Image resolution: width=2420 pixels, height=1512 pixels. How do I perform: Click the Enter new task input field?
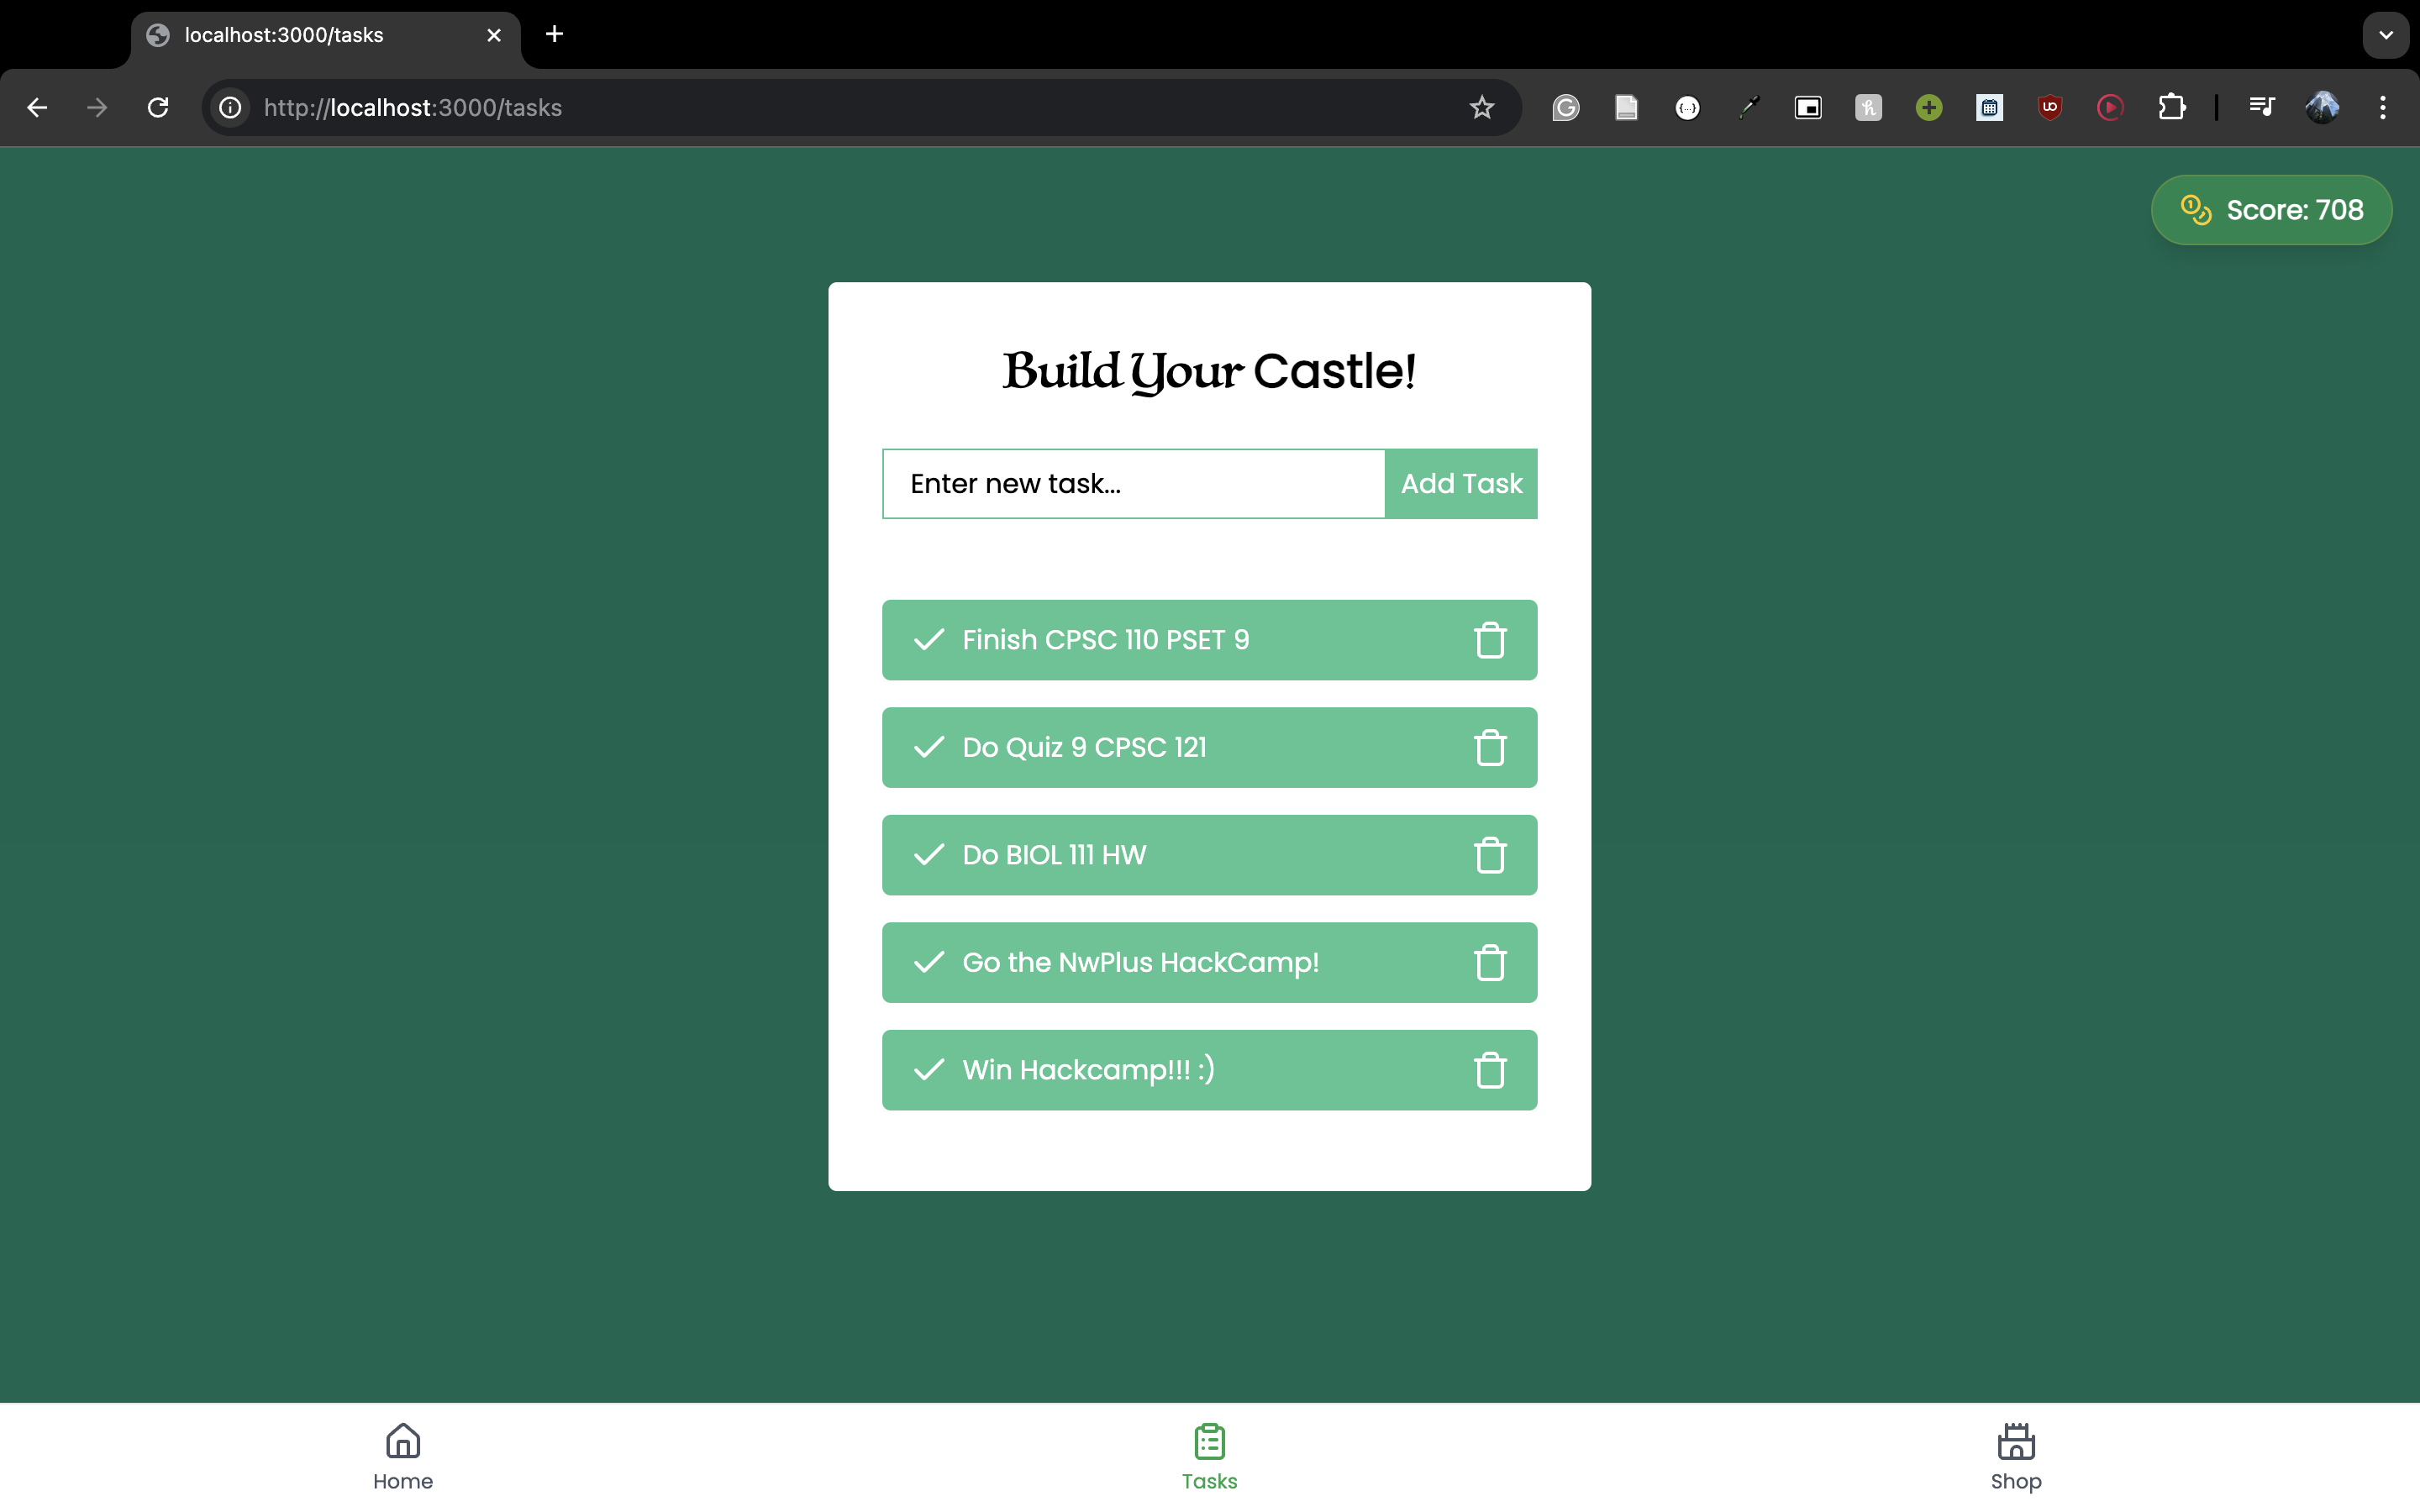[1133, 484]
